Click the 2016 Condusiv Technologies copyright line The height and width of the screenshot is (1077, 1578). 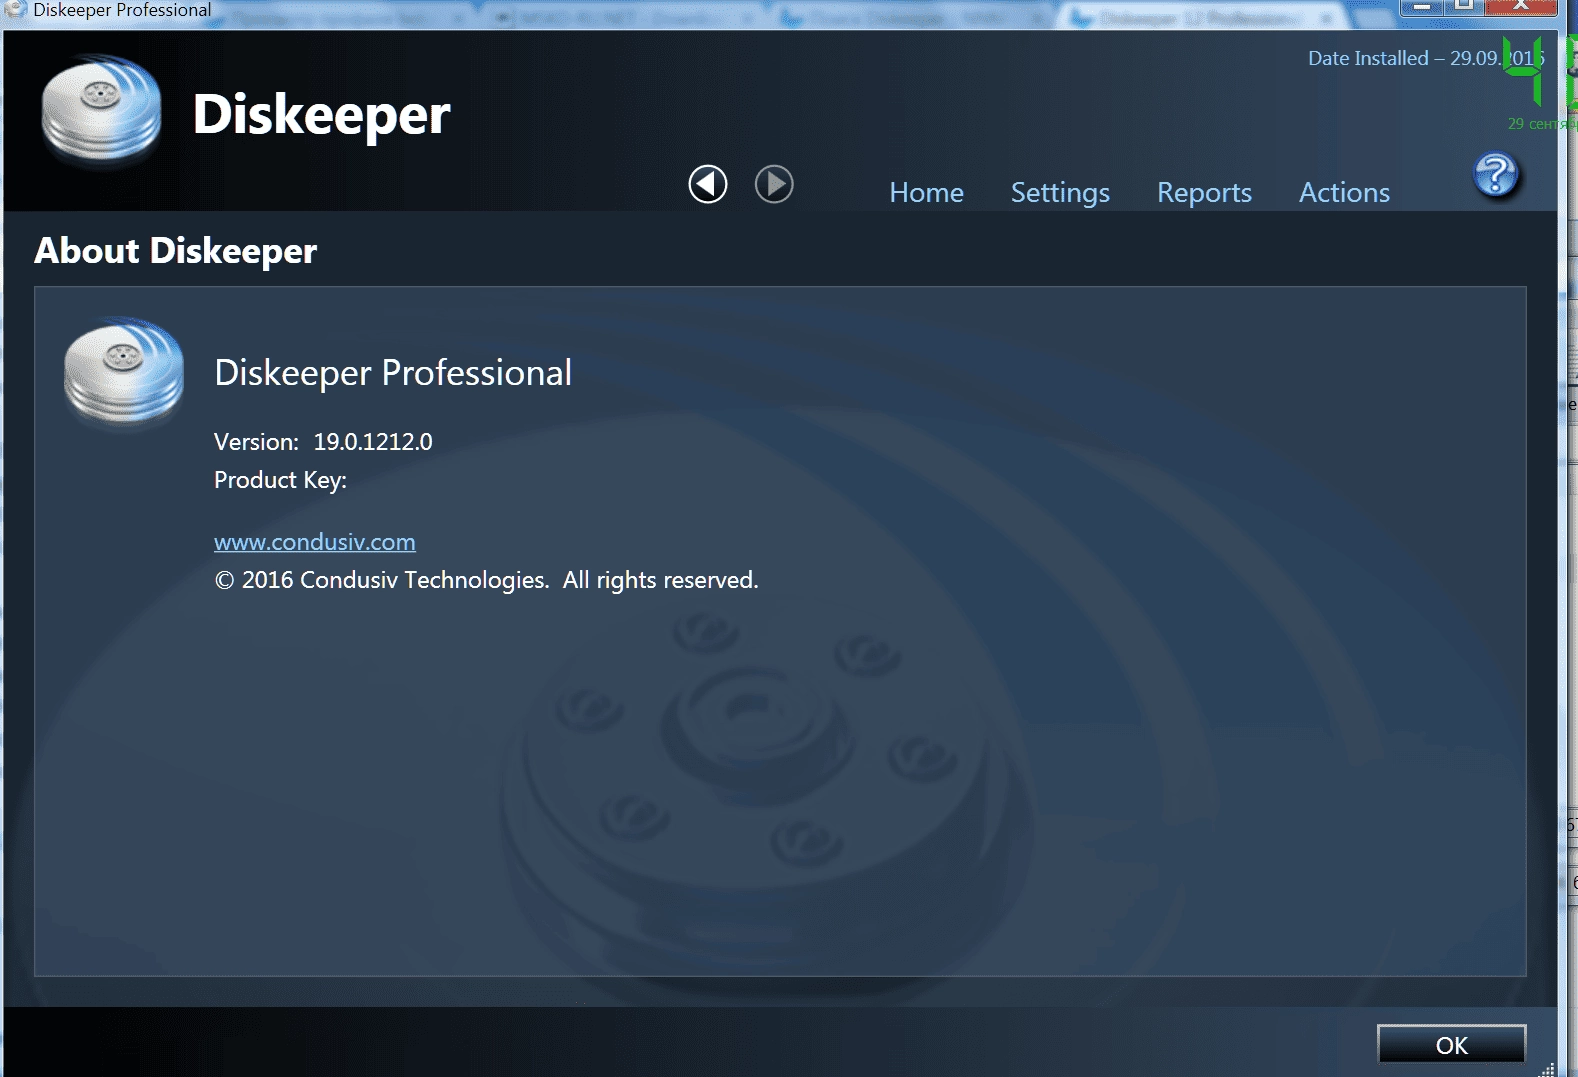coord(486,580)
